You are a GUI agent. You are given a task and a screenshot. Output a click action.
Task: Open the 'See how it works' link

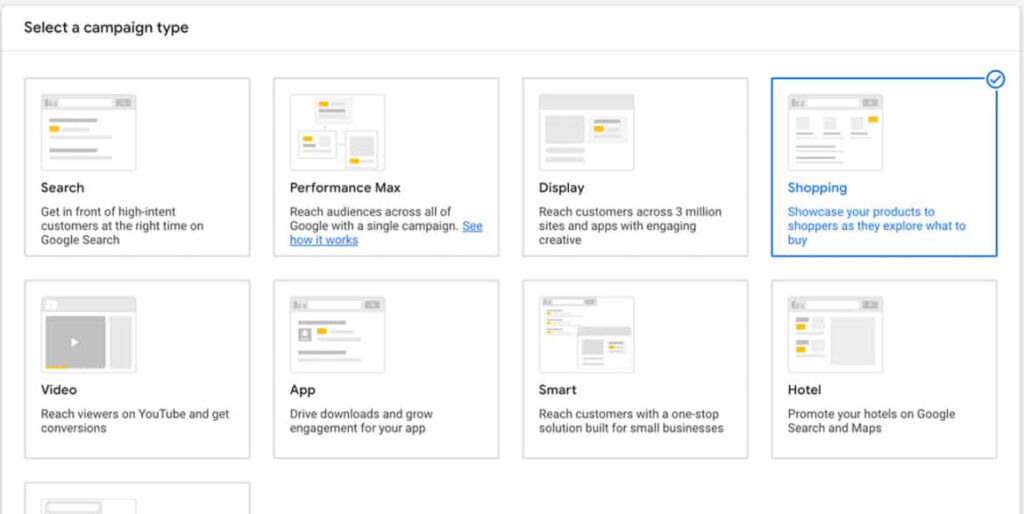386,233
